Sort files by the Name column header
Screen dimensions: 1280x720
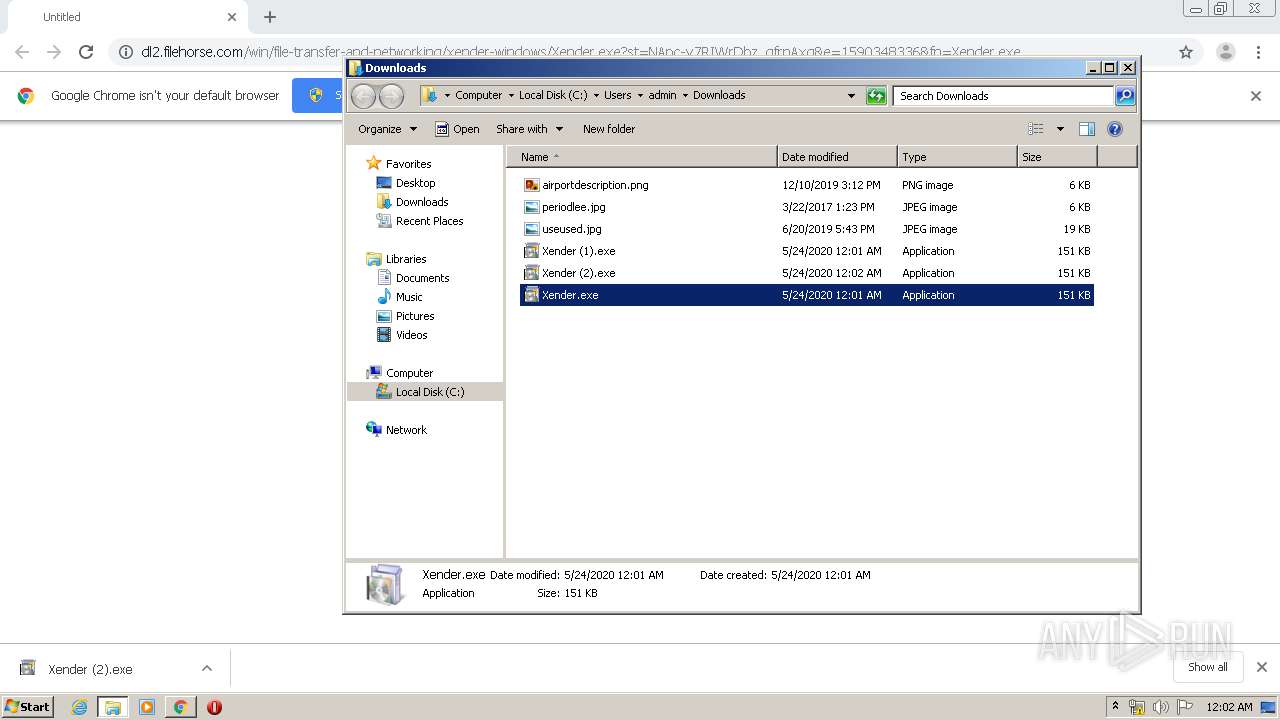[x=642, y=157]
